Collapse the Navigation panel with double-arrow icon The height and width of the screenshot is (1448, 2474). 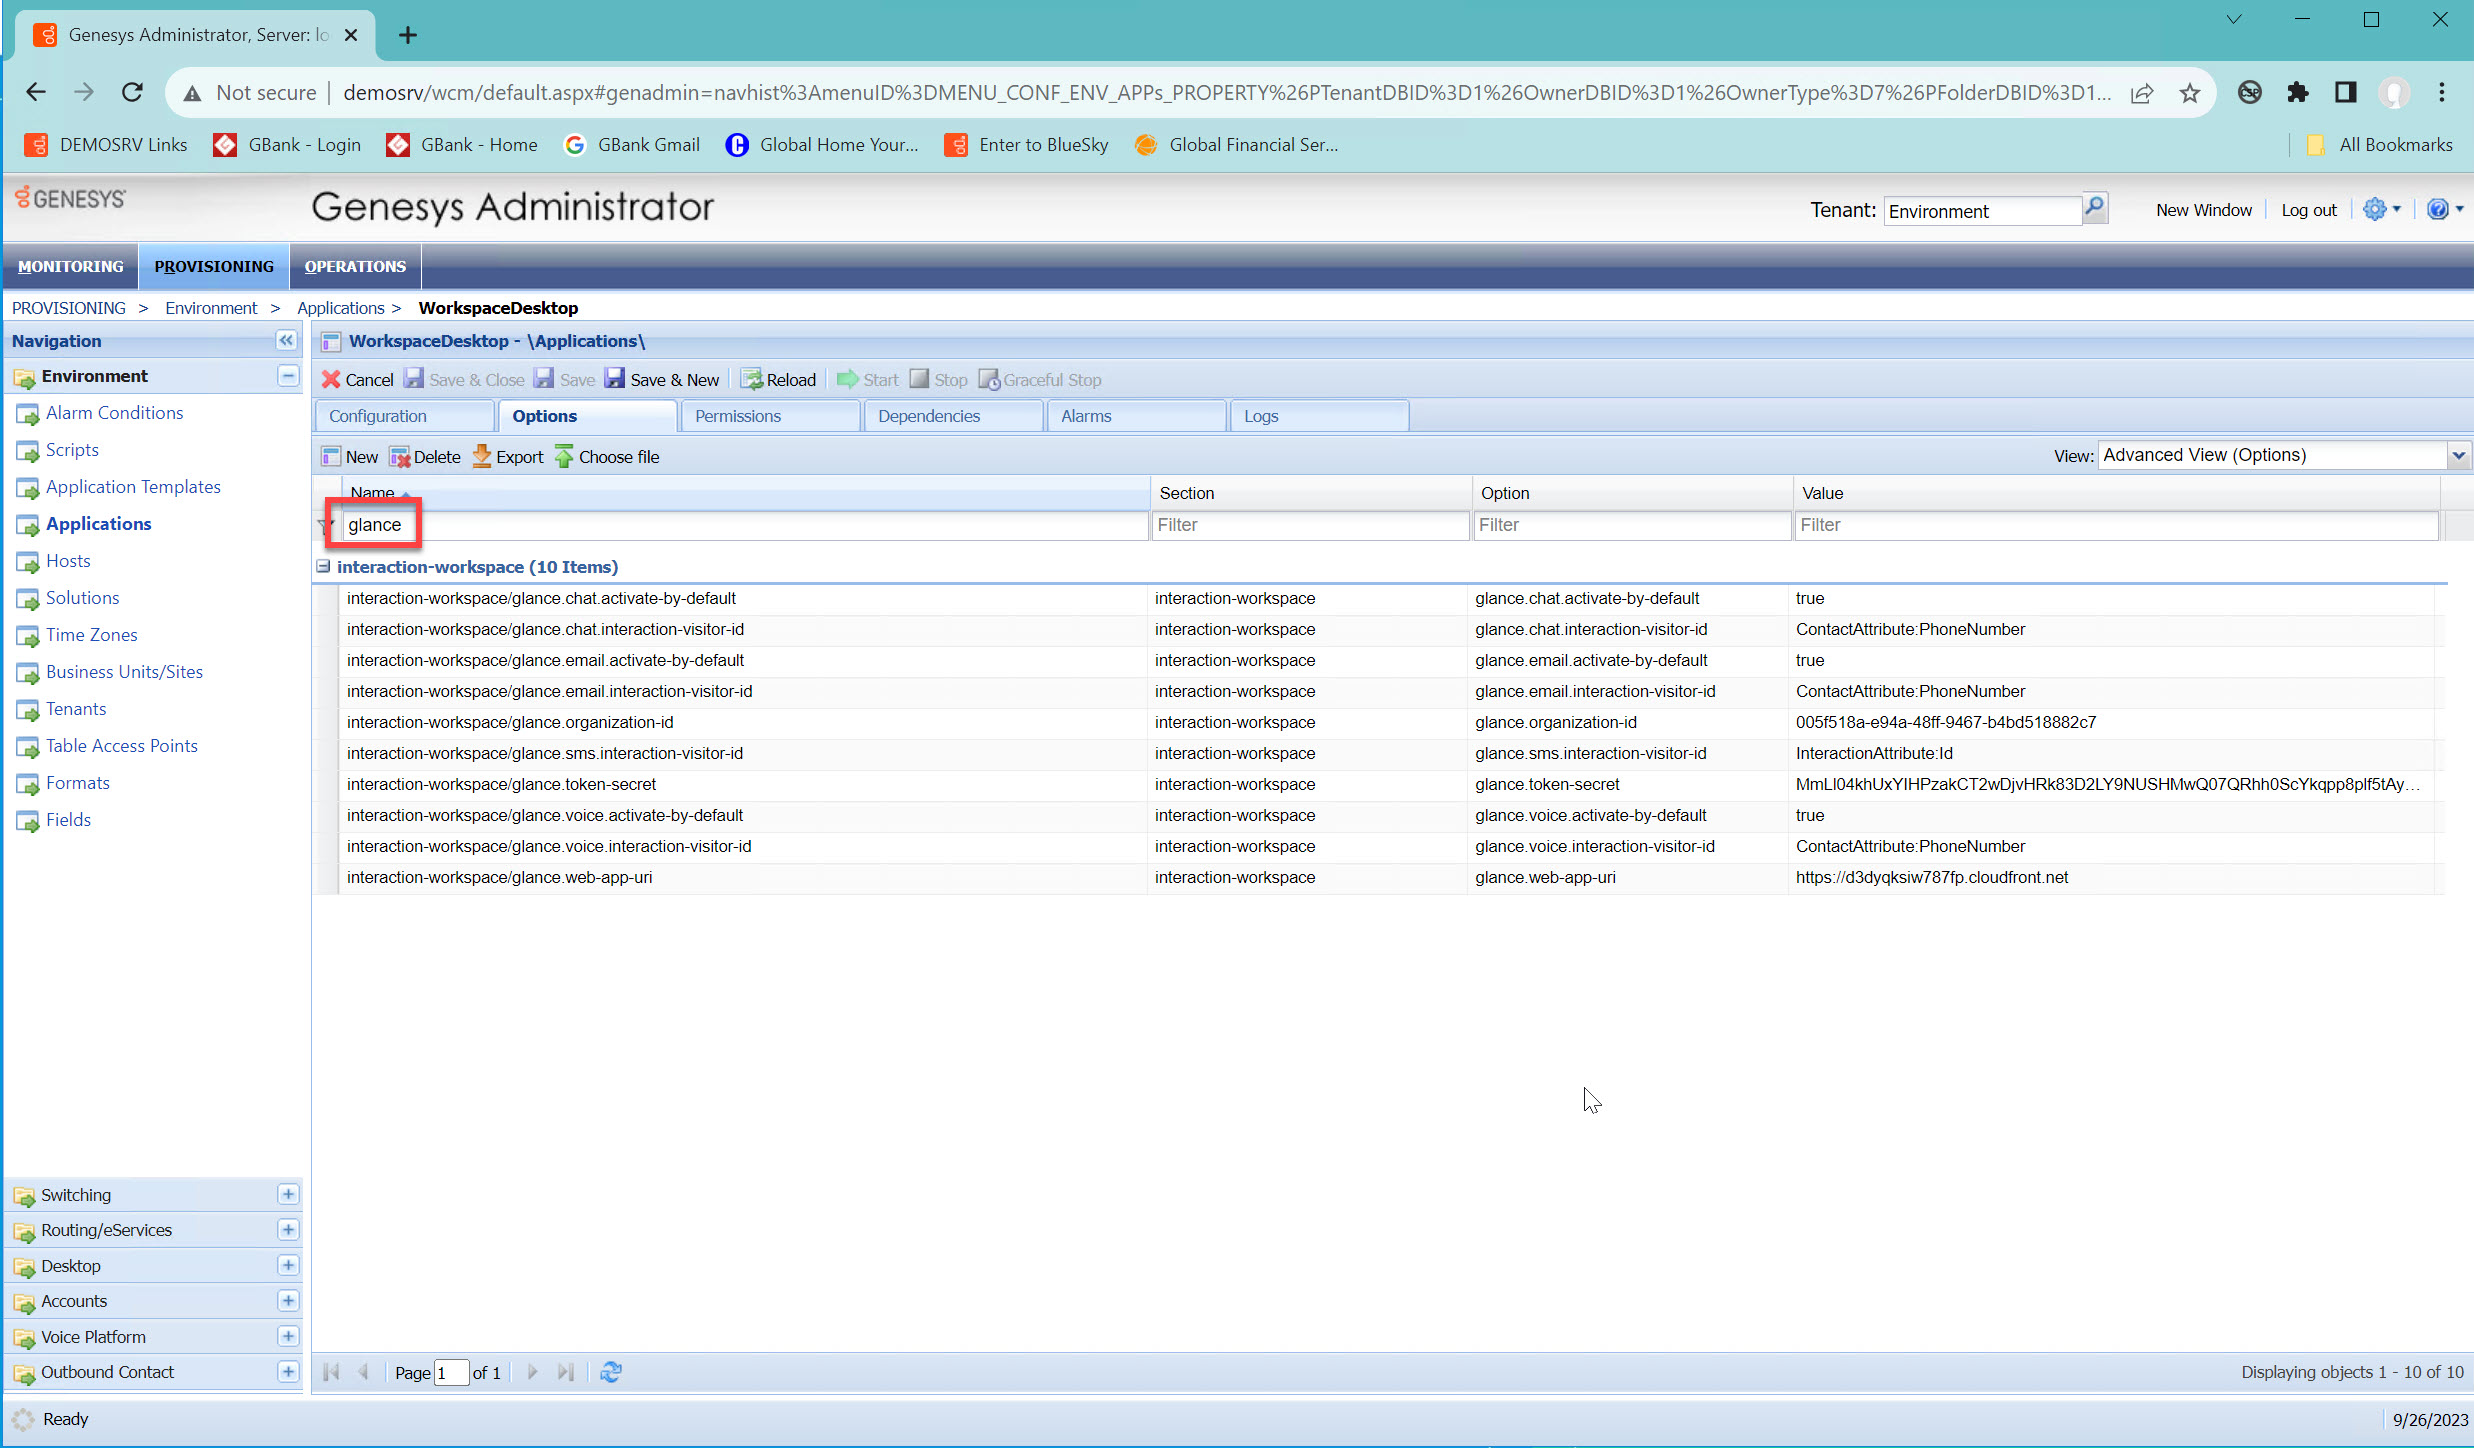[x=286, y=340]
